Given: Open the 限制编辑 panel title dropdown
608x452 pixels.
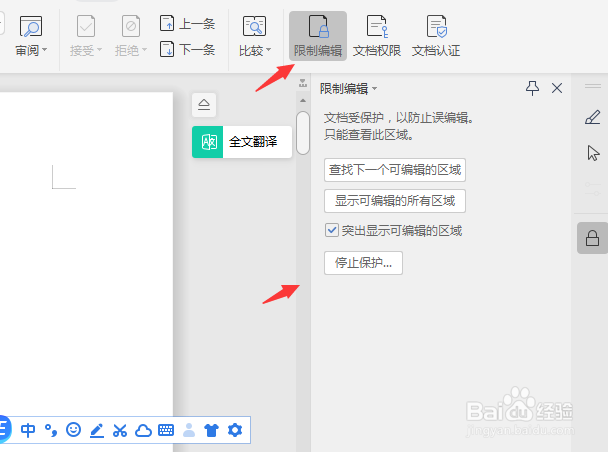Looking at the screenshot, I should click(375, 88).
